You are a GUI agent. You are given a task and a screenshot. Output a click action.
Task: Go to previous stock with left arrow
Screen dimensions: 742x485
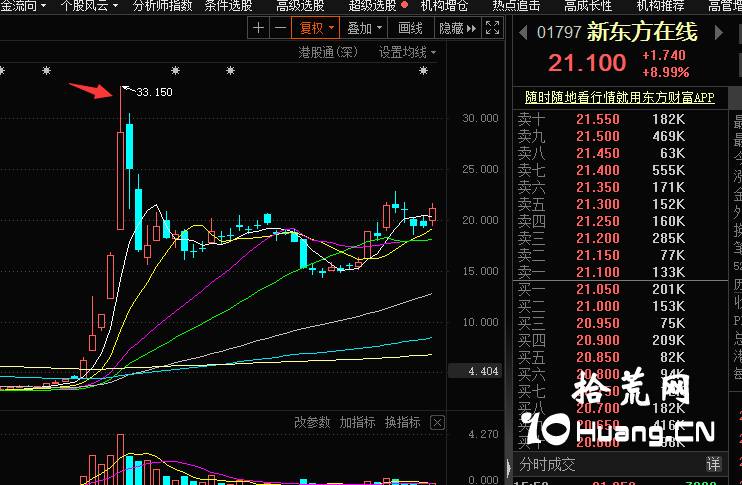(523, 33)
